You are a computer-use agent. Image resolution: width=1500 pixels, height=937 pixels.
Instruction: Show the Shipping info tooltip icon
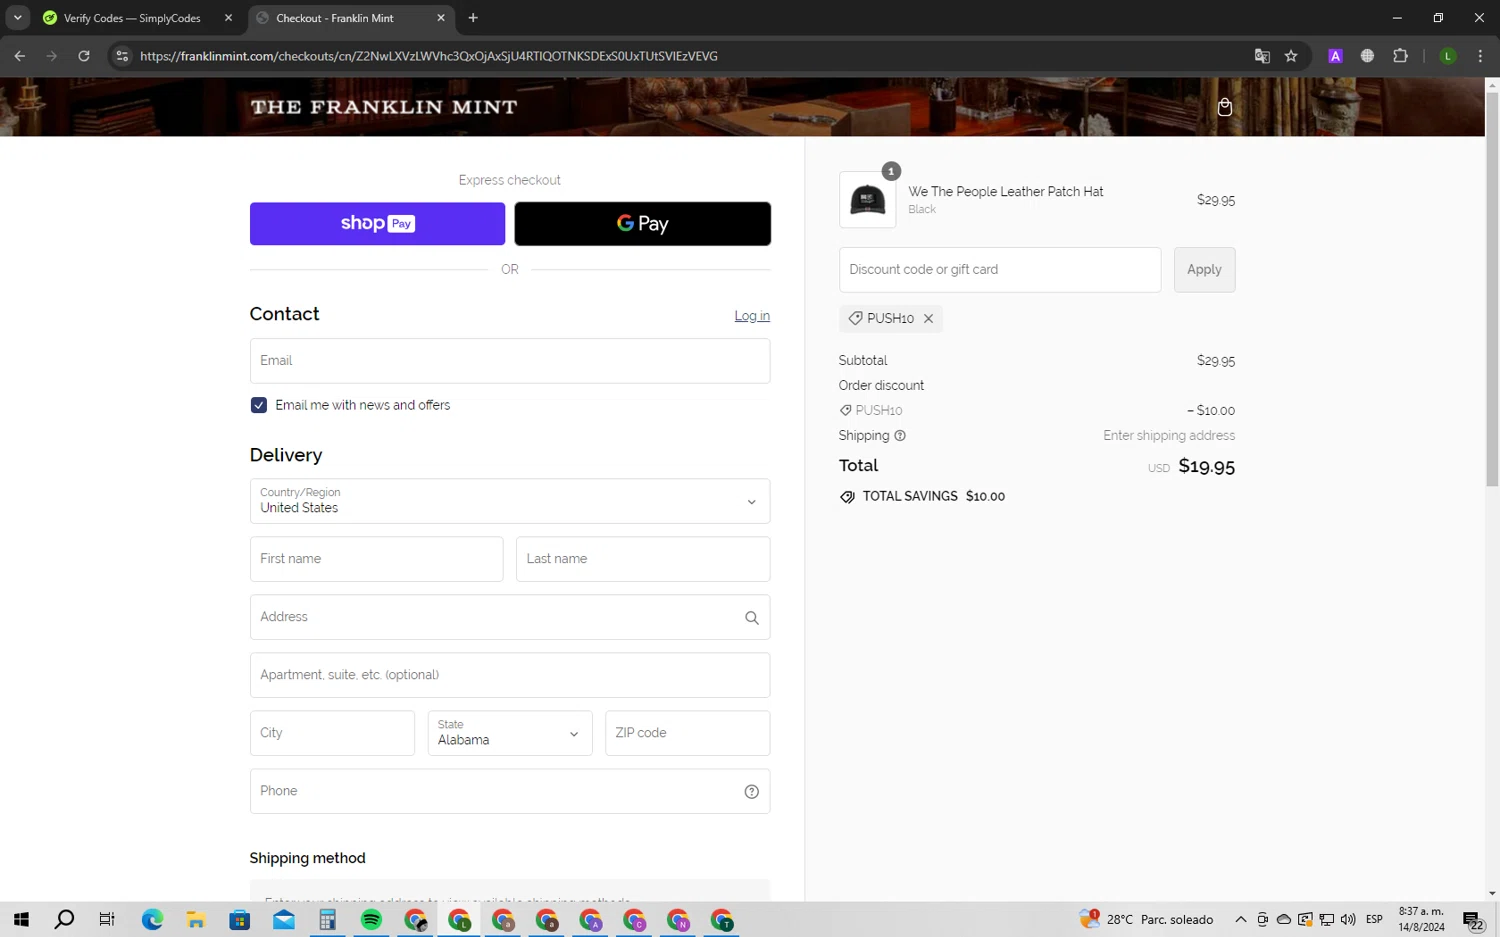click(900, 436)
